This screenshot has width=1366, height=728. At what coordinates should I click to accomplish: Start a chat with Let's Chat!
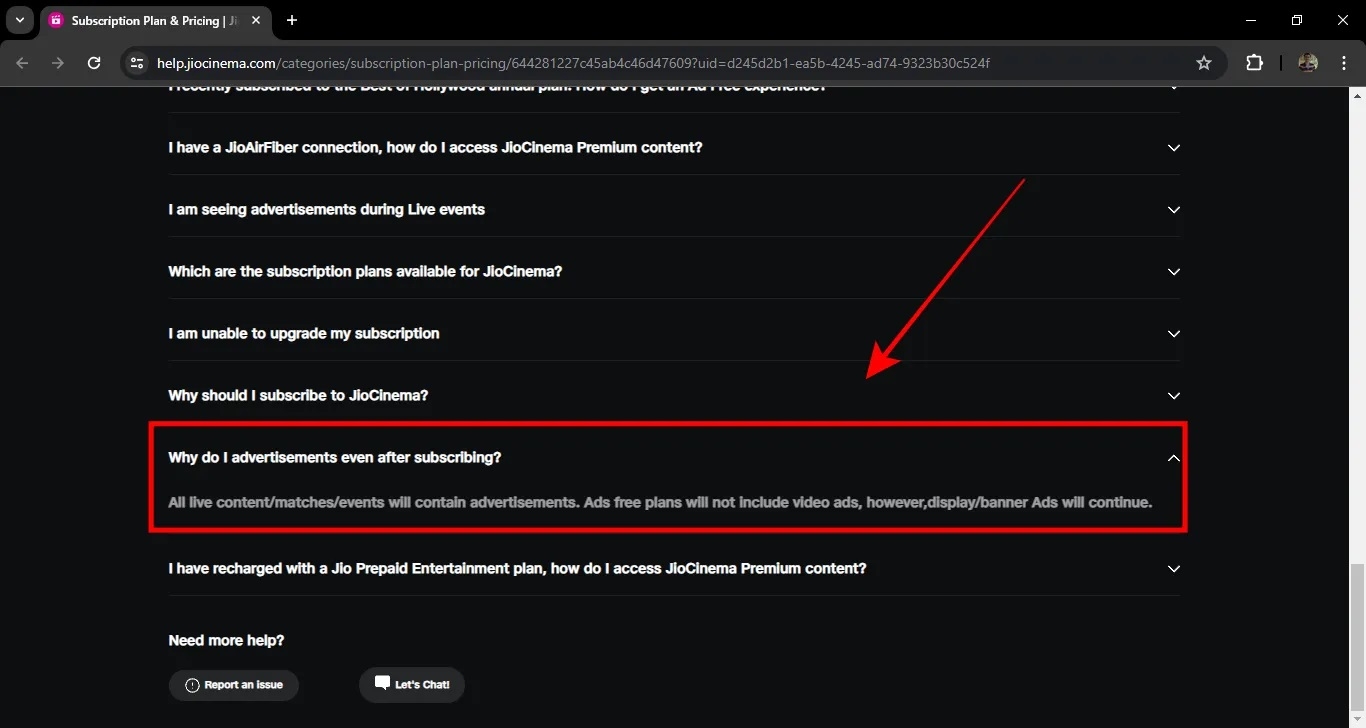coord(412,684)
